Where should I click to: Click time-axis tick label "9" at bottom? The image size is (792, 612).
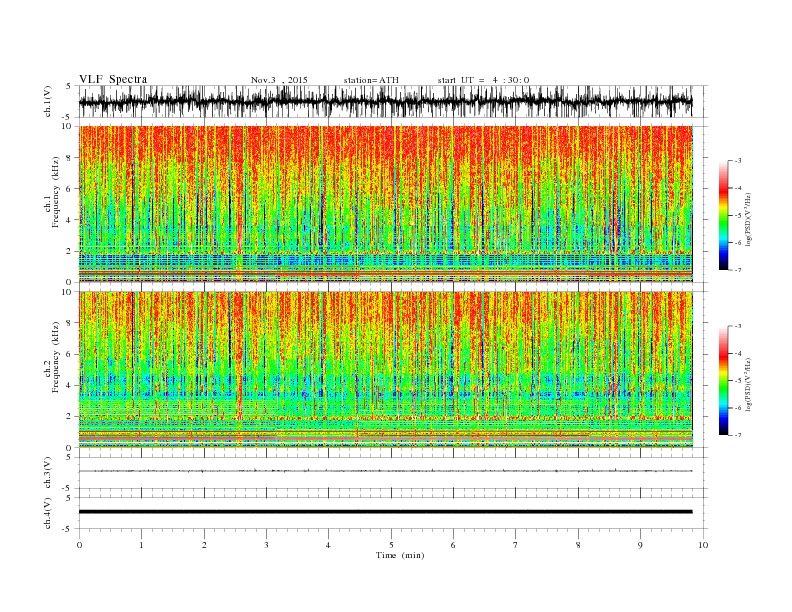(640, 545)
